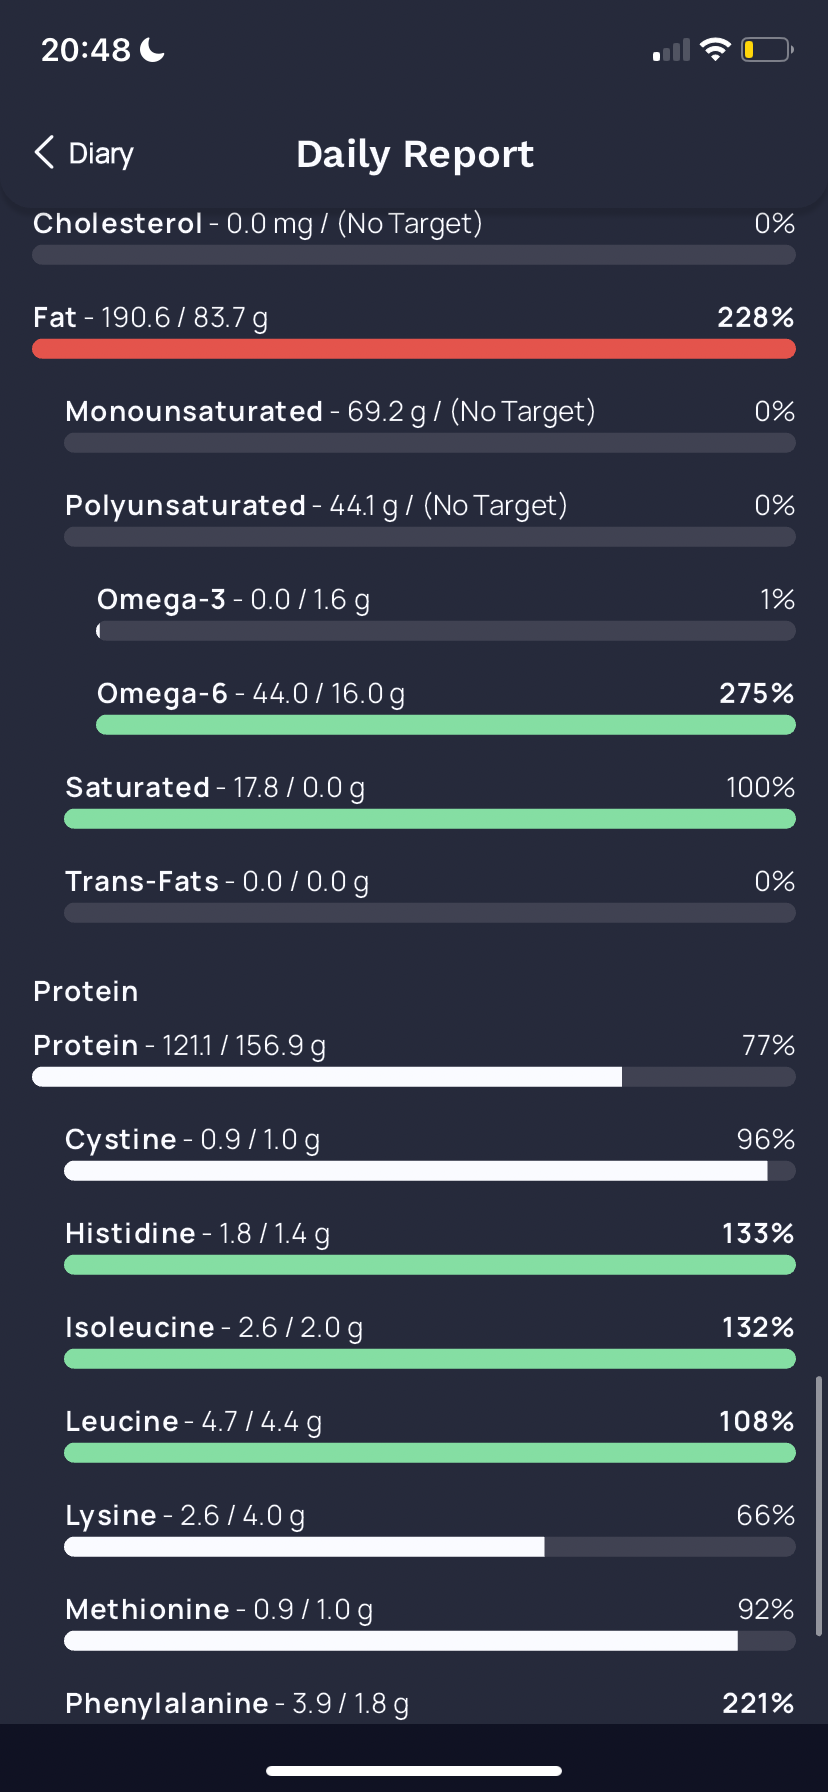Tap the Daily Report title
Screen dimensions: 828x1792
click(x=415, y=154)
